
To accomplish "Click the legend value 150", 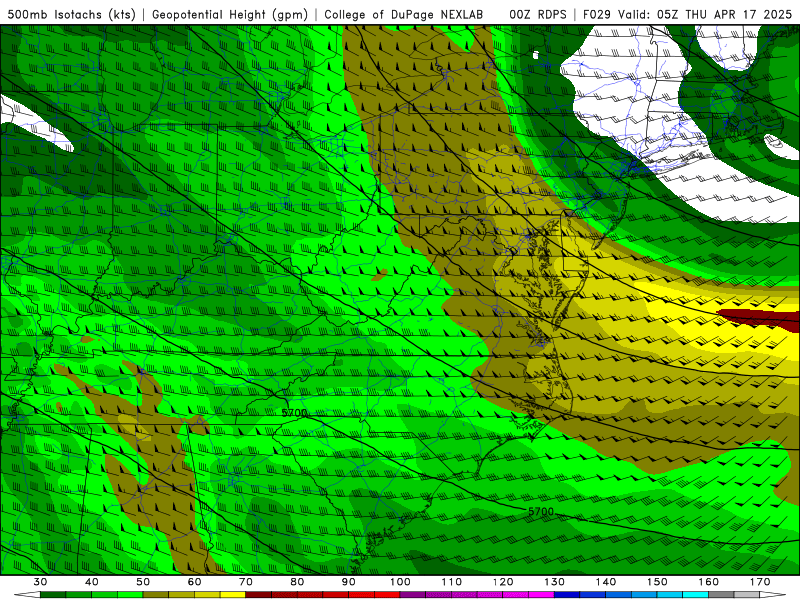I will point(657,582).
